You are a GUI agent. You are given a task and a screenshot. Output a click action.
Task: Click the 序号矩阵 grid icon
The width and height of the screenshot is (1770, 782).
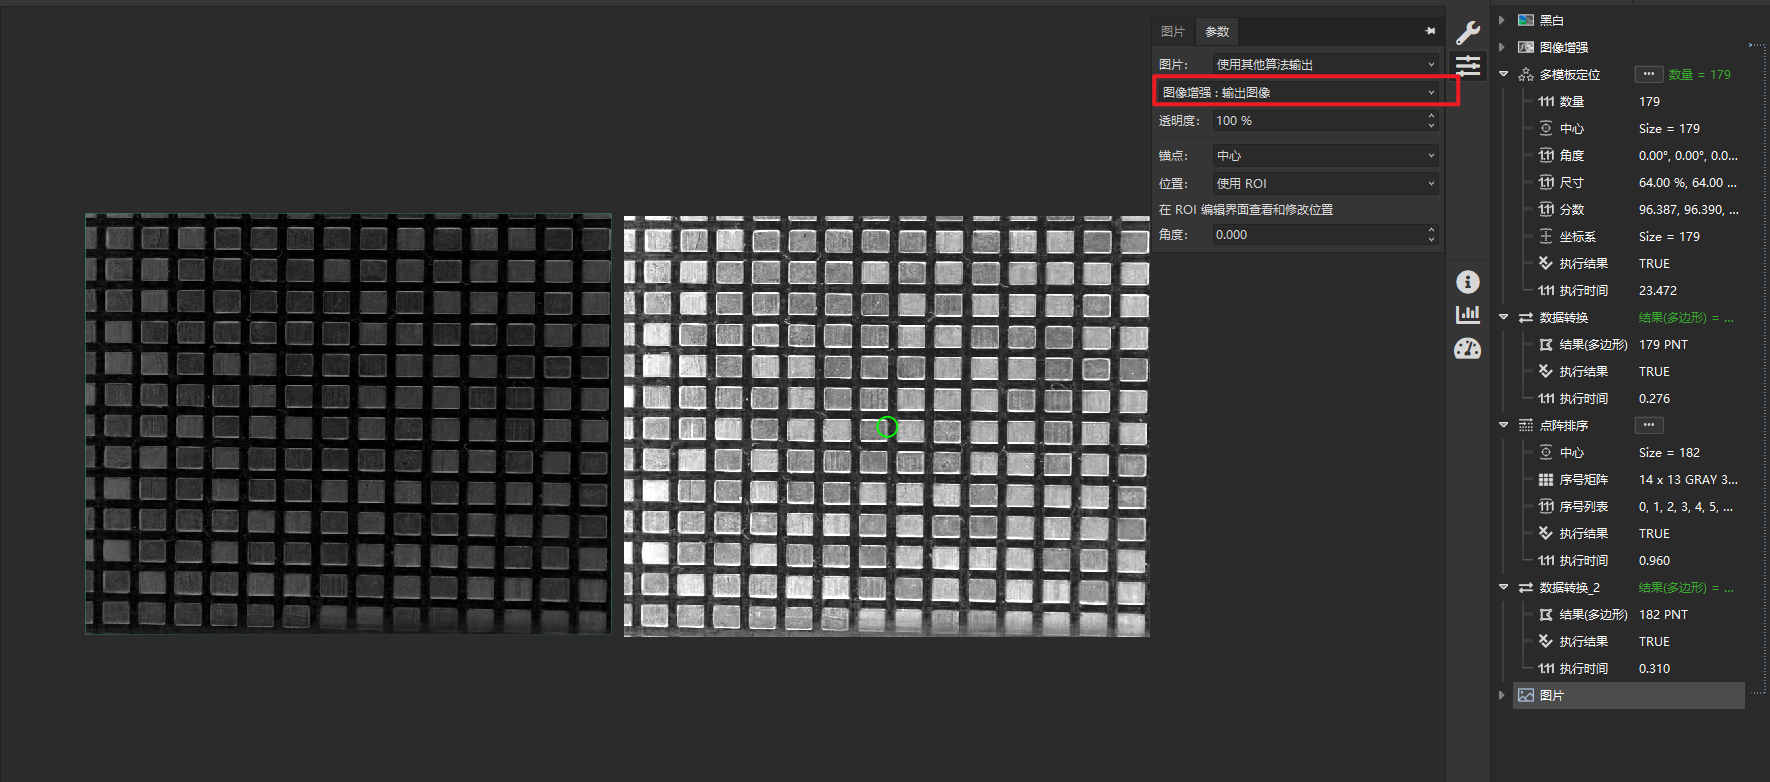point(1546,480)
